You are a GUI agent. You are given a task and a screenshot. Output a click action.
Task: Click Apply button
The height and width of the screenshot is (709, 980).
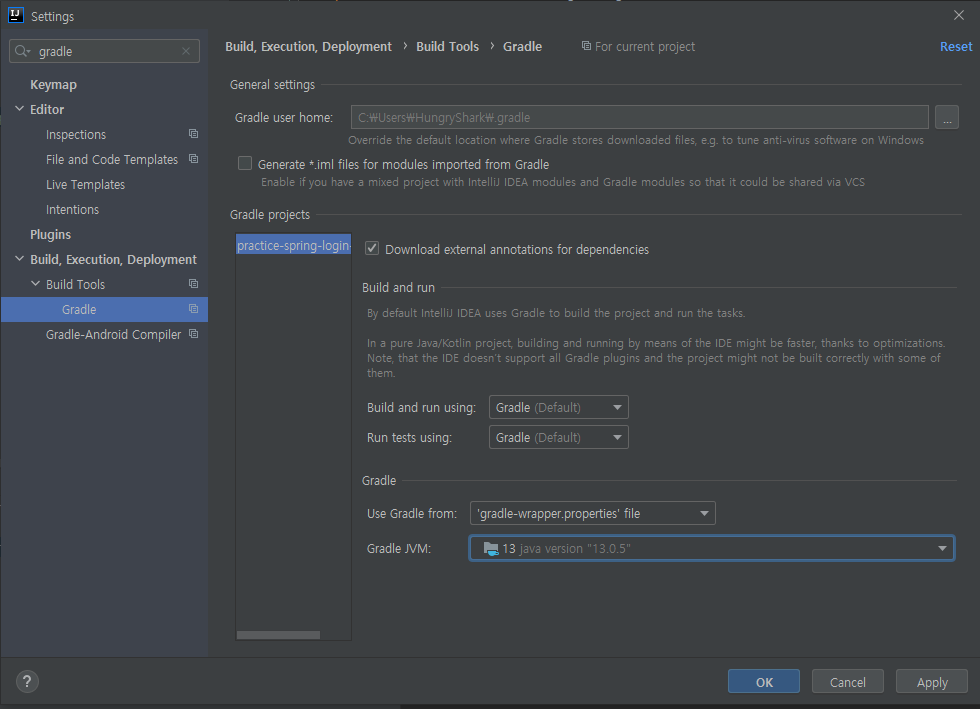[931, 681]
